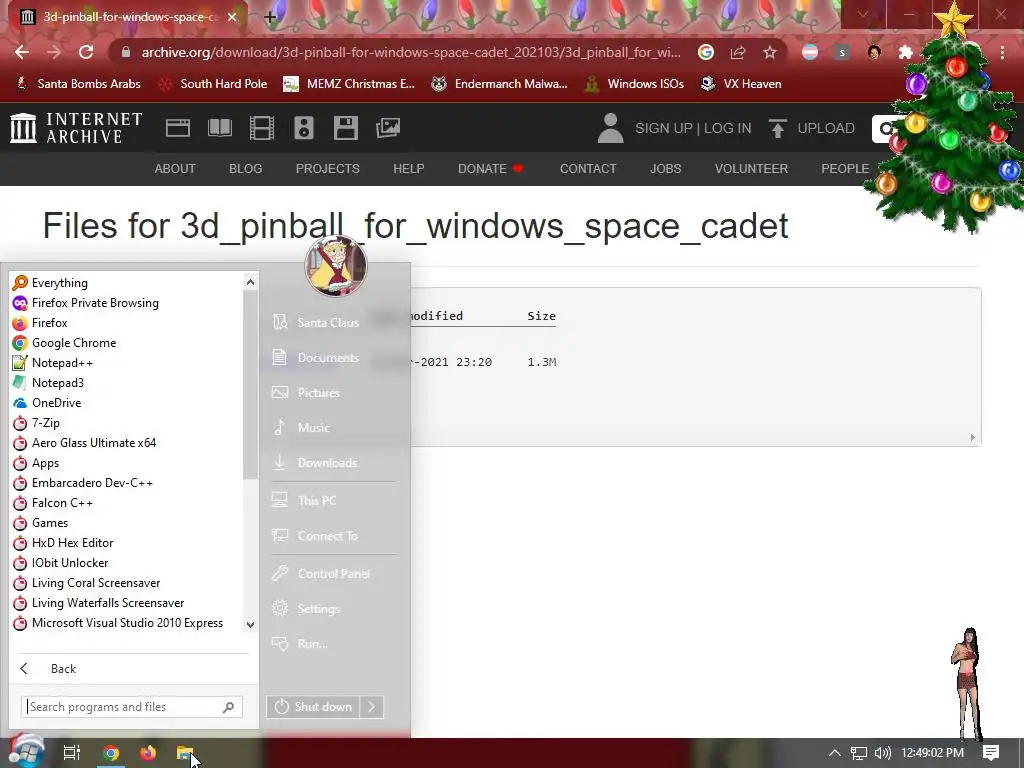The image size is (1024, 768).
Task: Open the volume control in system tray
Action: coord(883,753)
